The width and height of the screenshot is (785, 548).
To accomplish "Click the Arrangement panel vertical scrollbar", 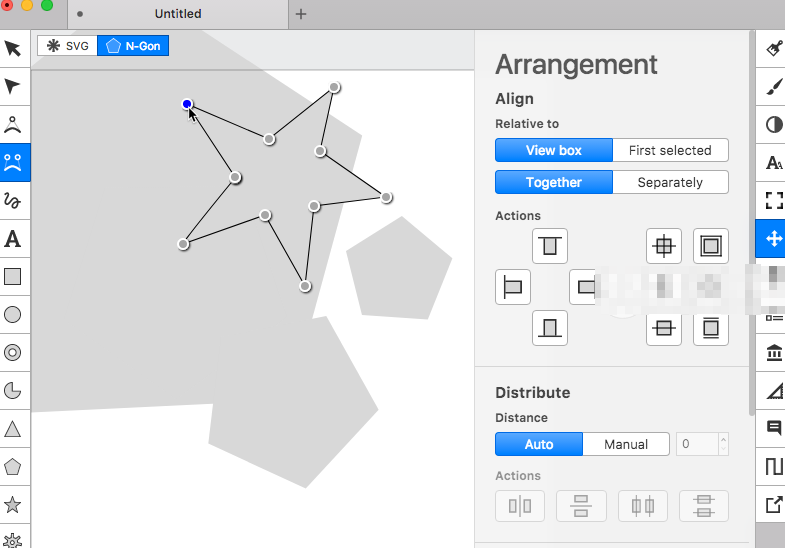I will pyautogui.click(x=751, y=223).
